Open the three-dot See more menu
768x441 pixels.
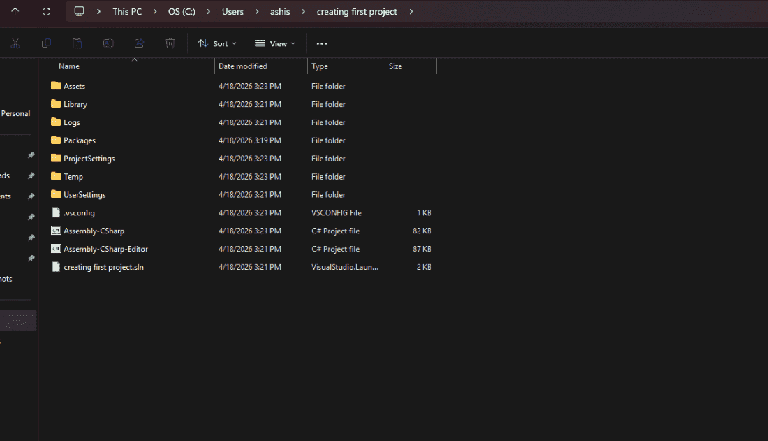click(321, 44)
